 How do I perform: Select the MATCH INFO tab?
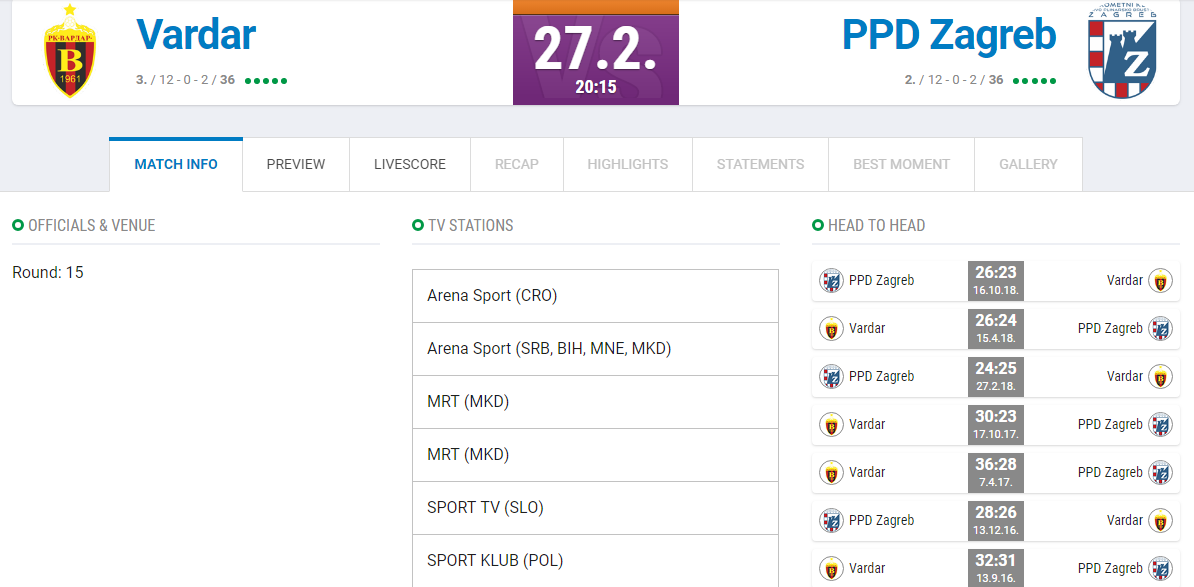[176, 164]
